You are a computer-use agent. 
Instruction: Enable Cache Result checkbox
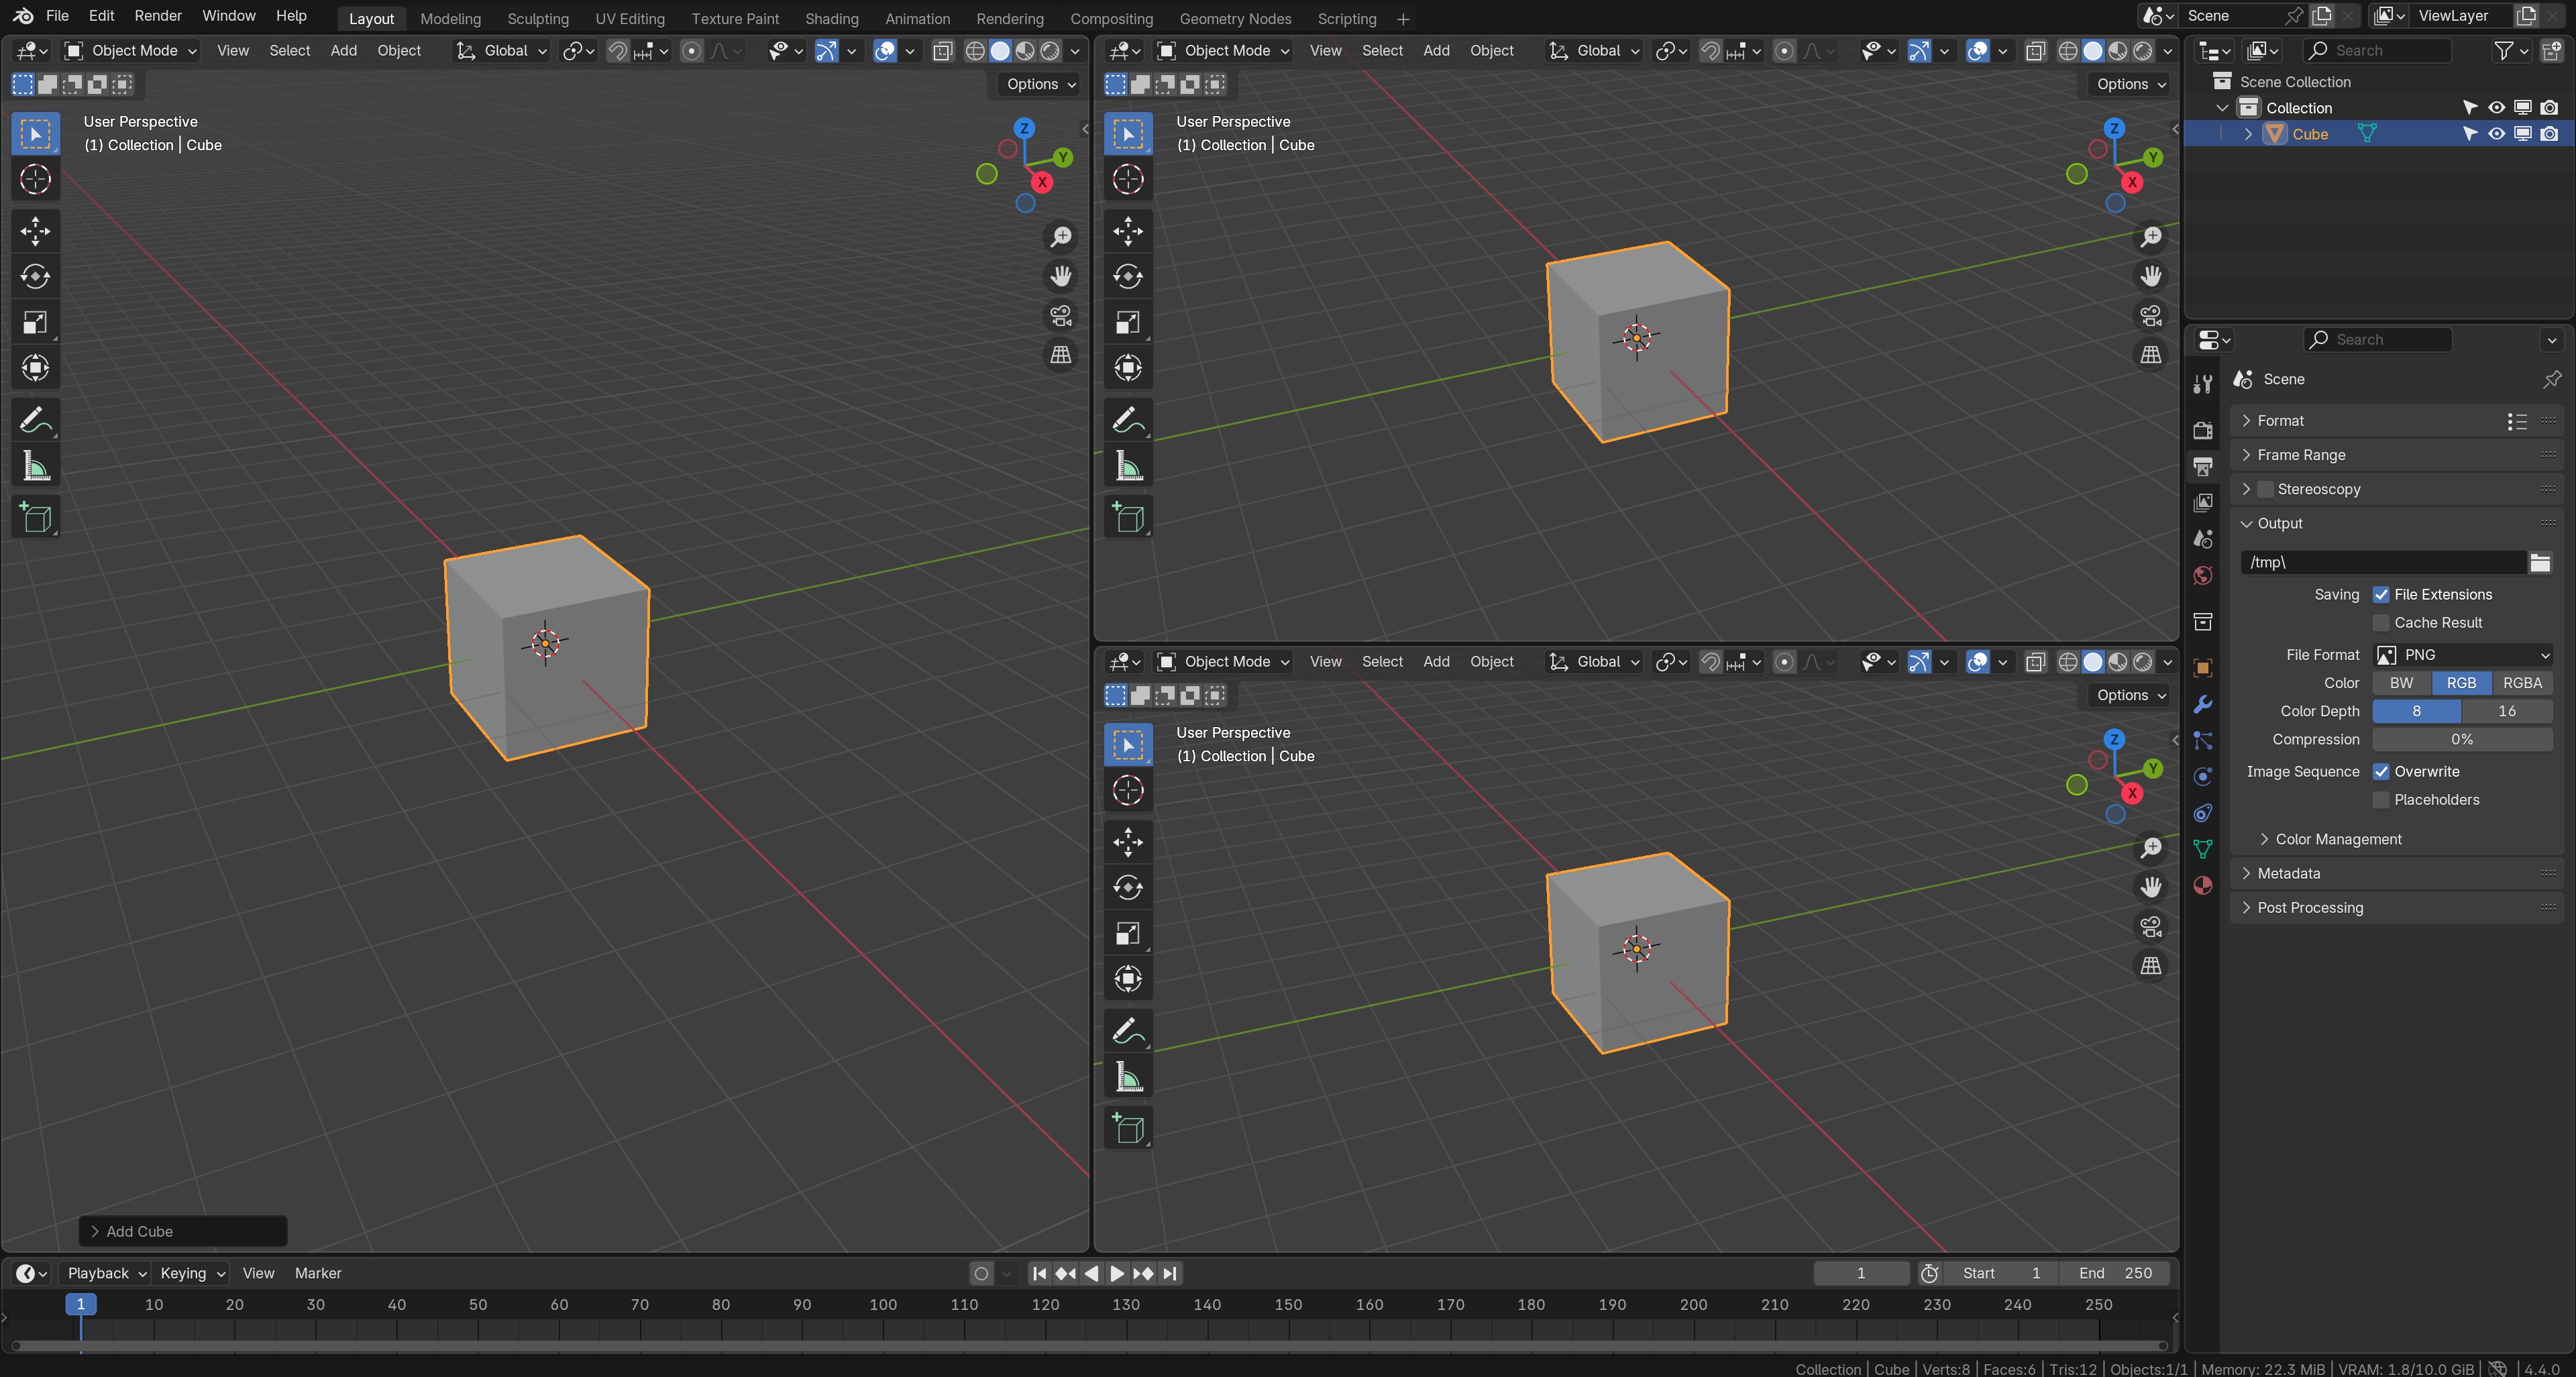point(2381,622)
